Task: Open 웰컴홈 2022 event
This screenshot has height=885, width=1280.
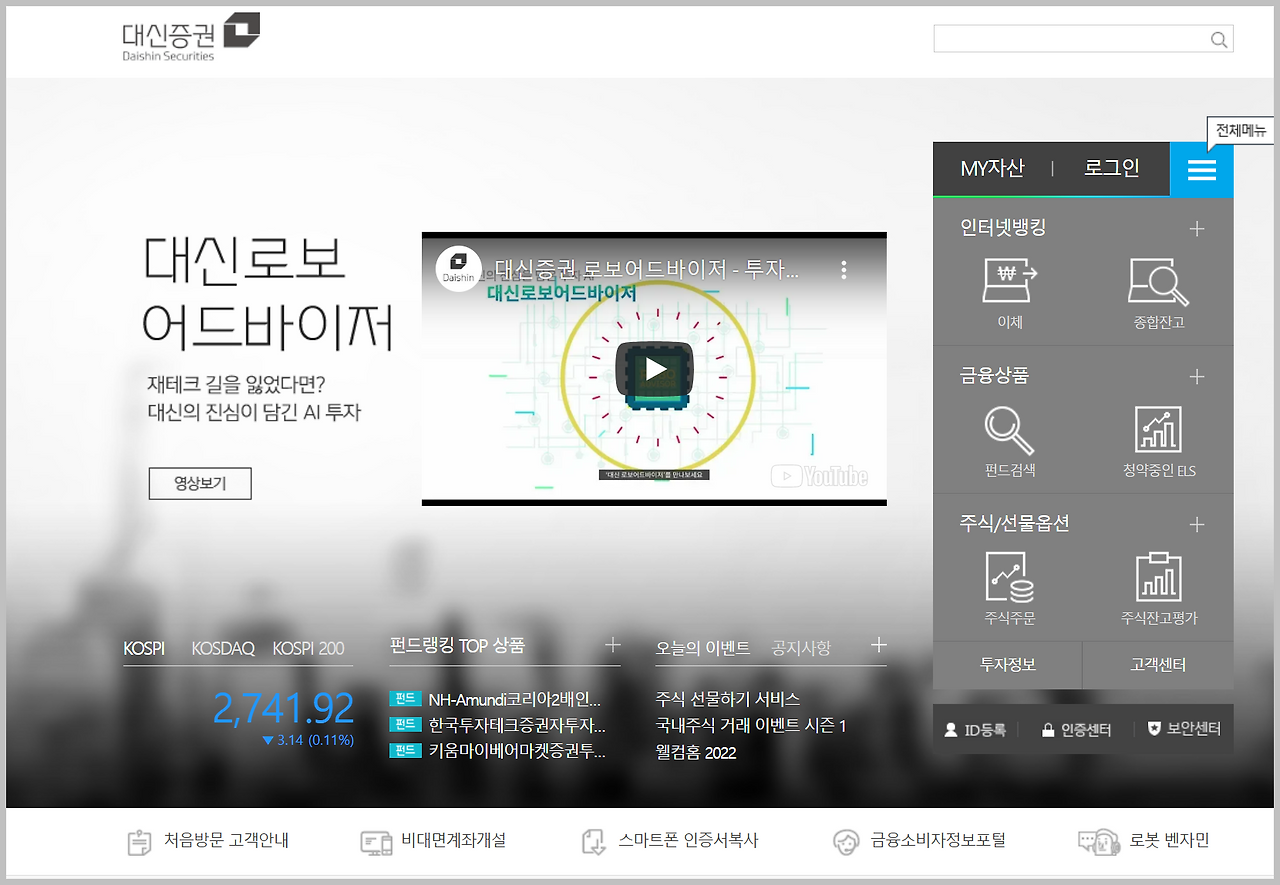Action: 696,753
